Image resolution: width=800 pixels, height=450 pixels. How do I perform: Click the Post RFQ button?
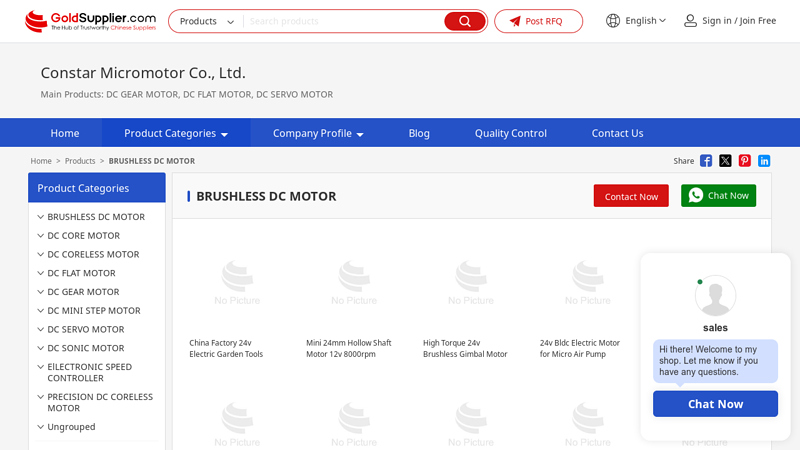[538, 21]
